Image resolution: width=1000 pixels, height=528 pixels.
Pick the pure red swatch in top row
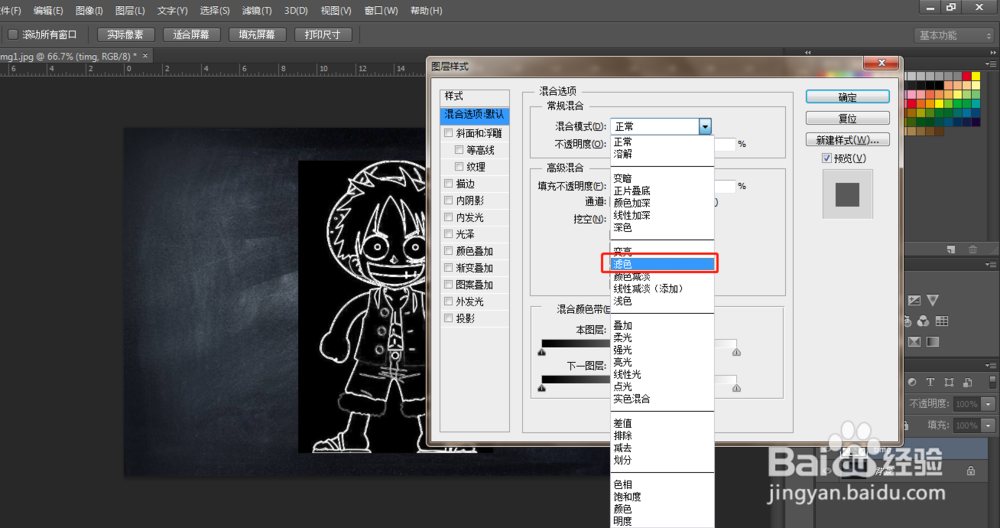click(967, 76)
